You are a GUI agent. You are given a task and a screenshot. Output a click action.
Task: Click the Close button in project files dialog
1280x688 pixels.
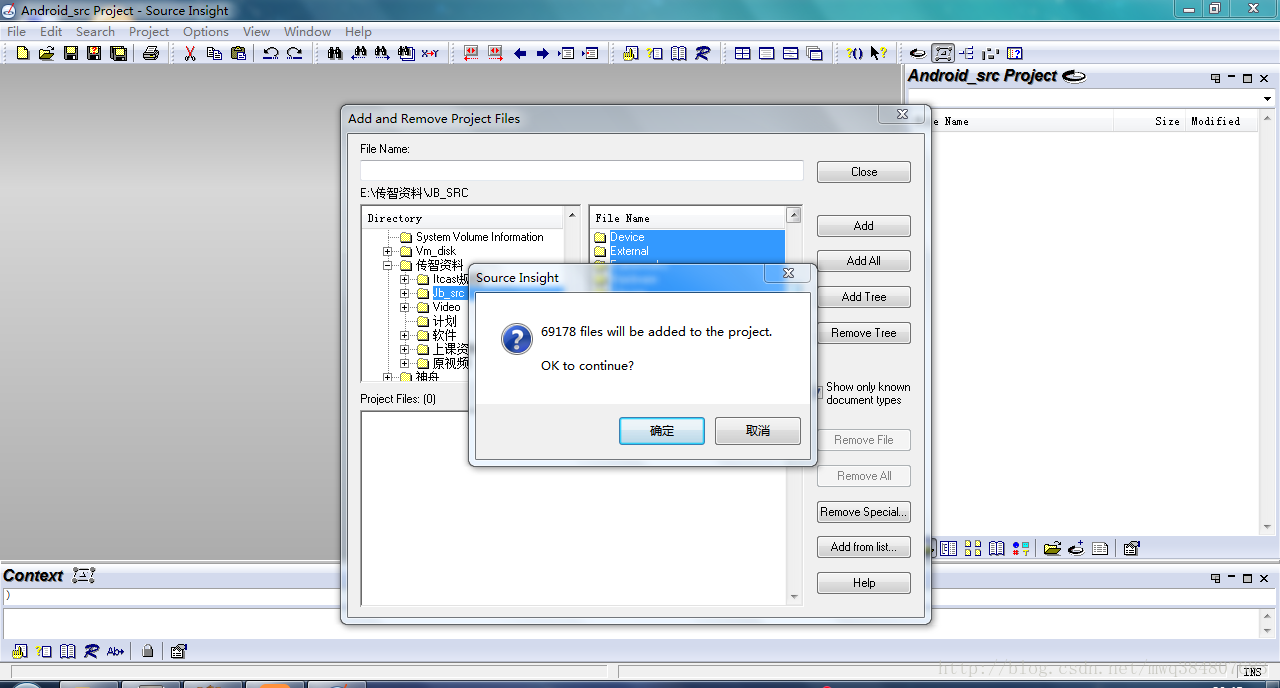tap(864, 172)
